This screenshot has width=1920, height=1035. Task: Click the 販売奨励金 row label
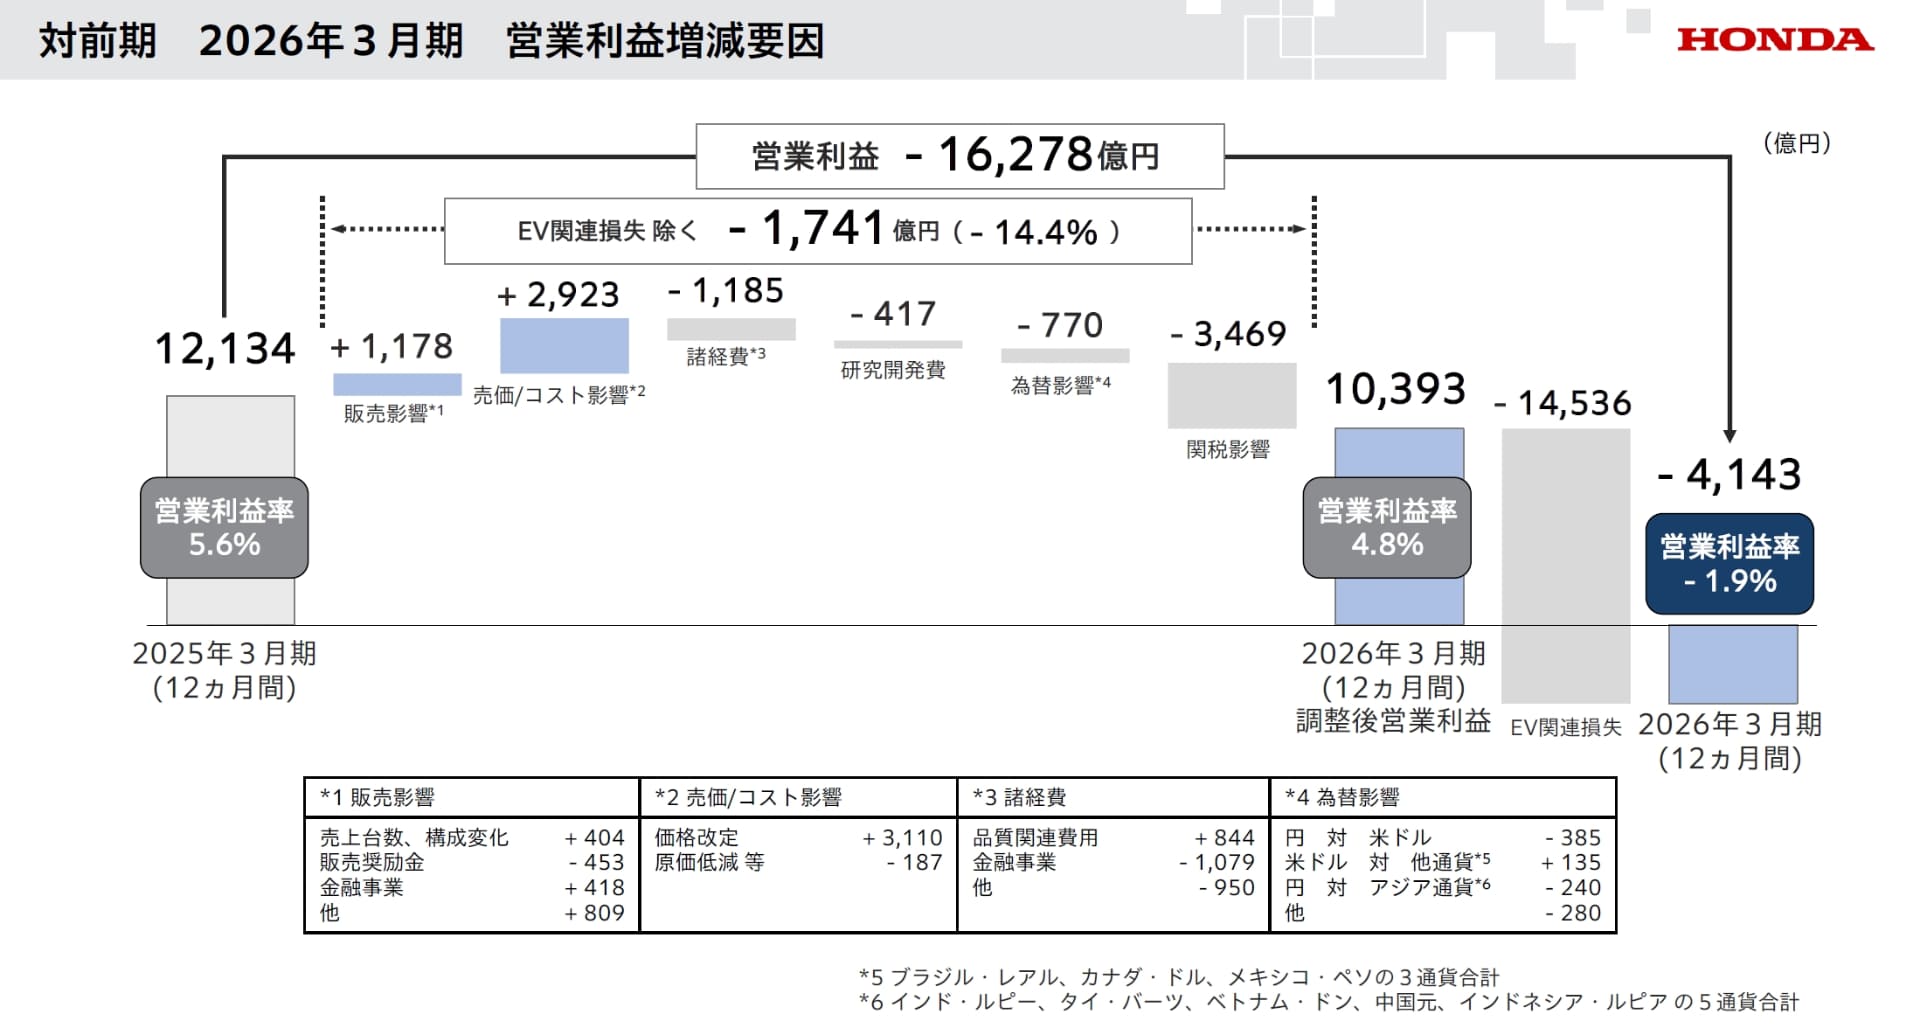[x=372, y=862]
